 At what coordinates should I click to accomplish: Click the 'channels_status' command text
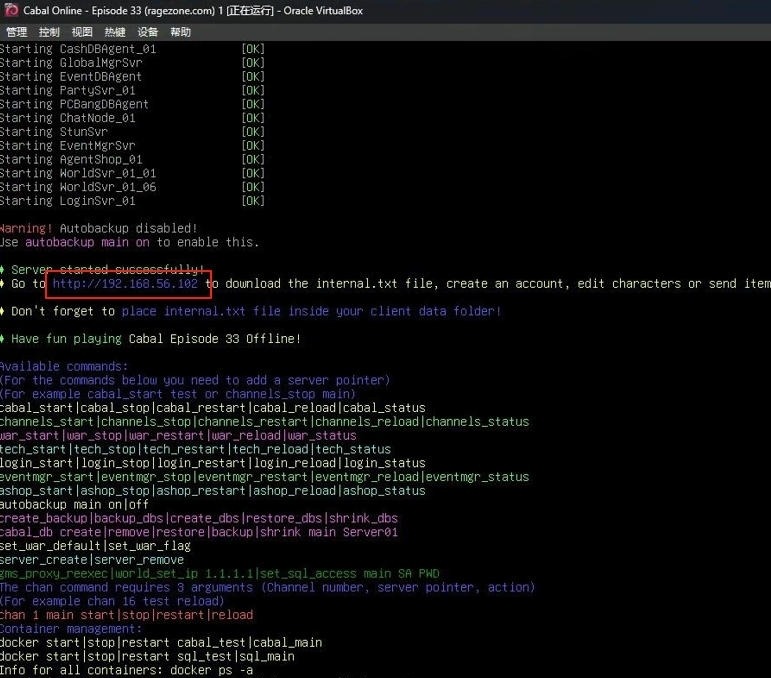[x=477, y=421]
